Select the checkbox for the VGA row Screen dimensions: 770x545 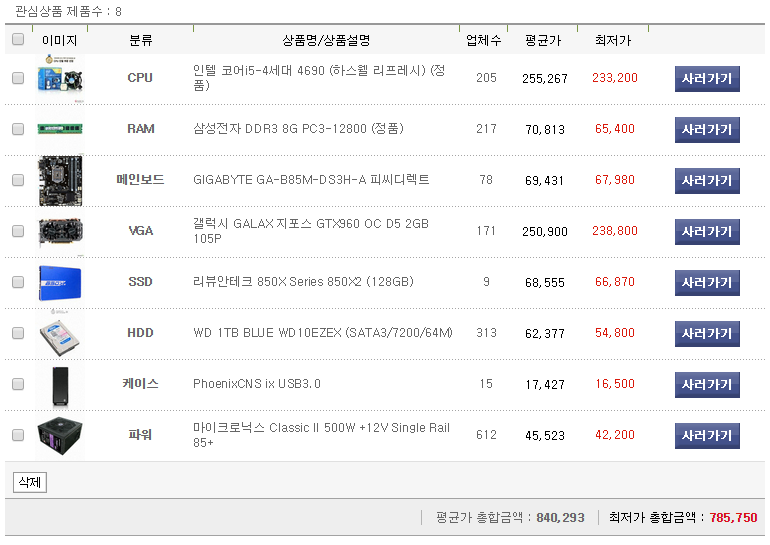point(17,231)
